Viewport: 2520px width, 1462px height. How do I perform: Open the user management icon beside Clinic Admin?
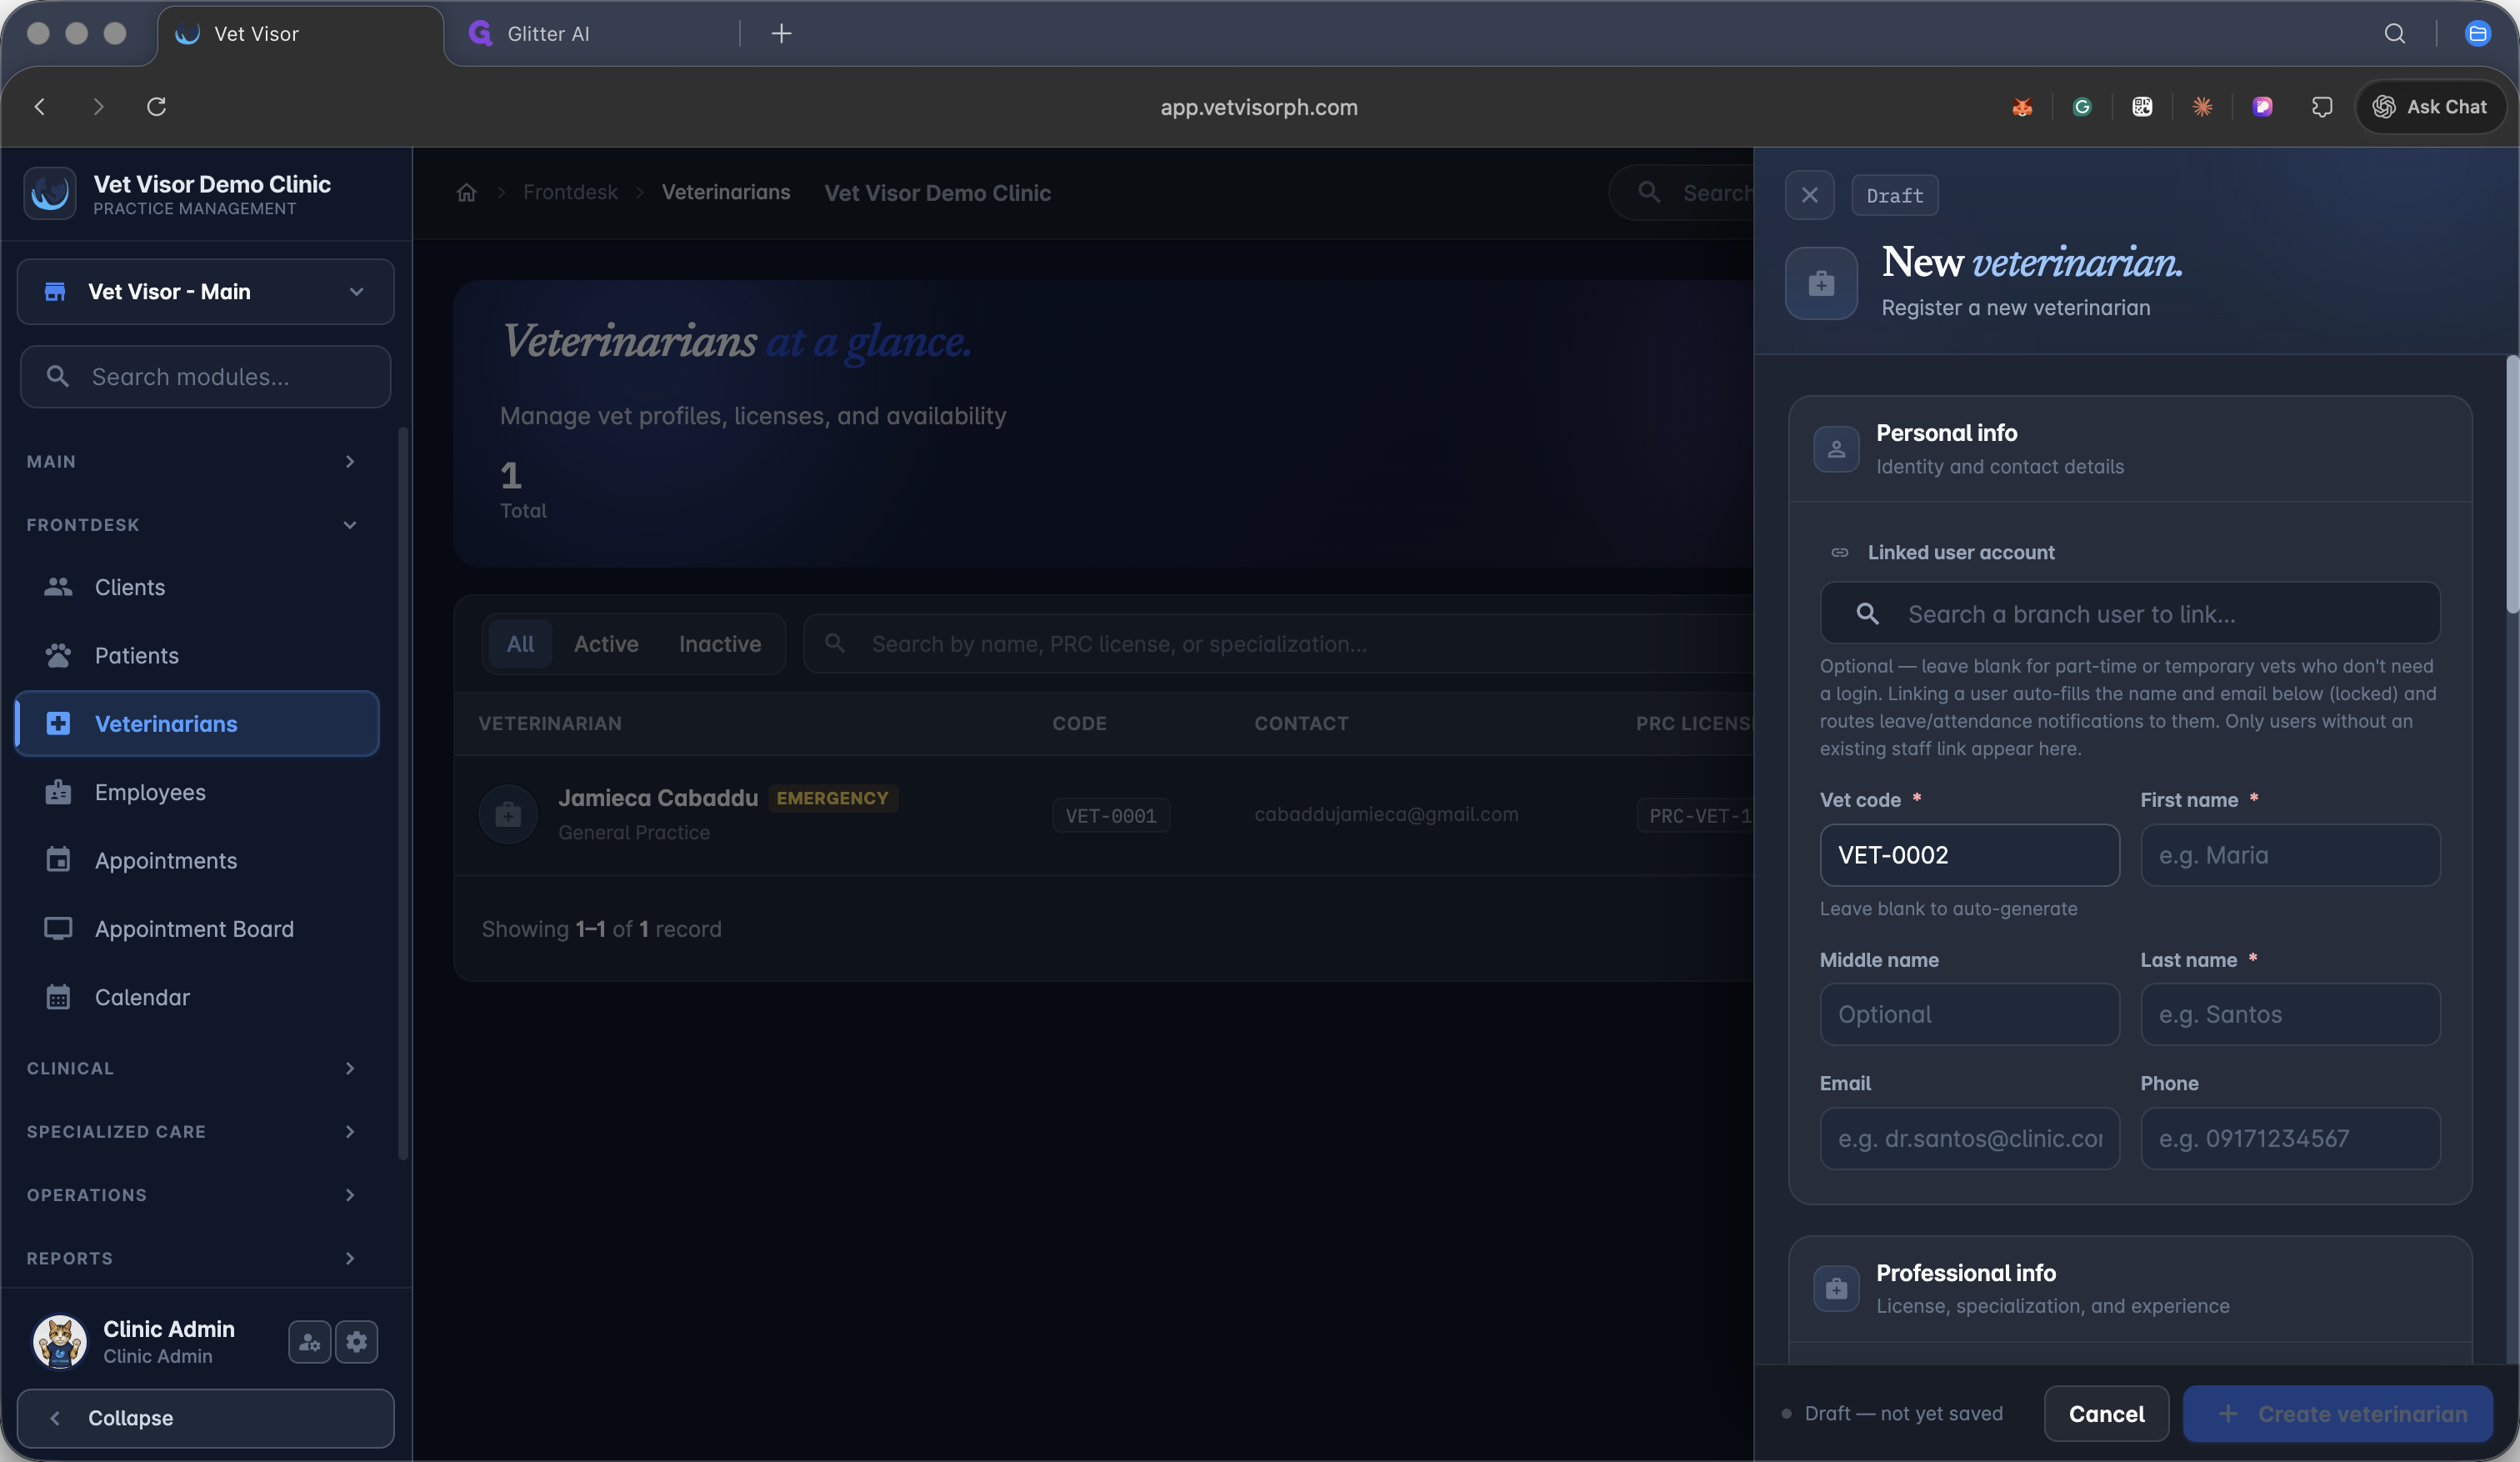[309, 1342]
